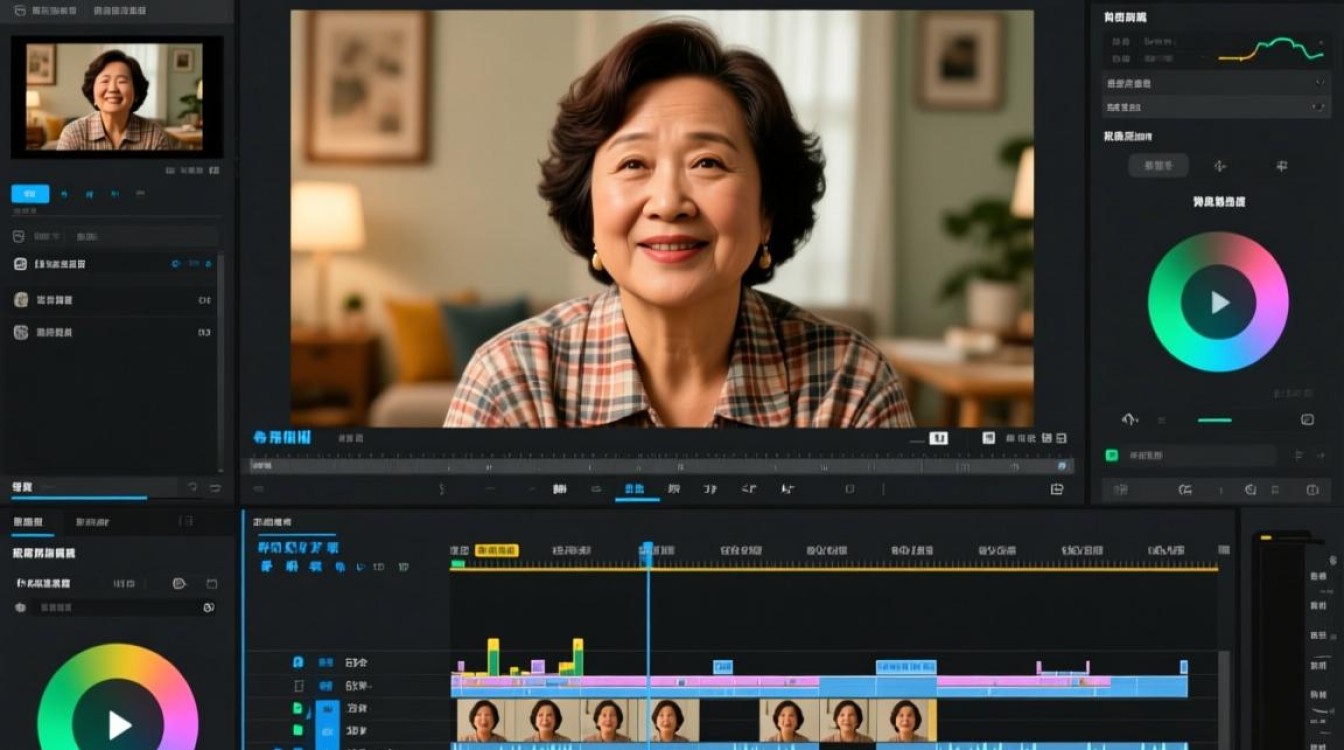The image size is (1344, 750).
Task: Toggle the blue lock icon on the first track
Action: (298, 662)
